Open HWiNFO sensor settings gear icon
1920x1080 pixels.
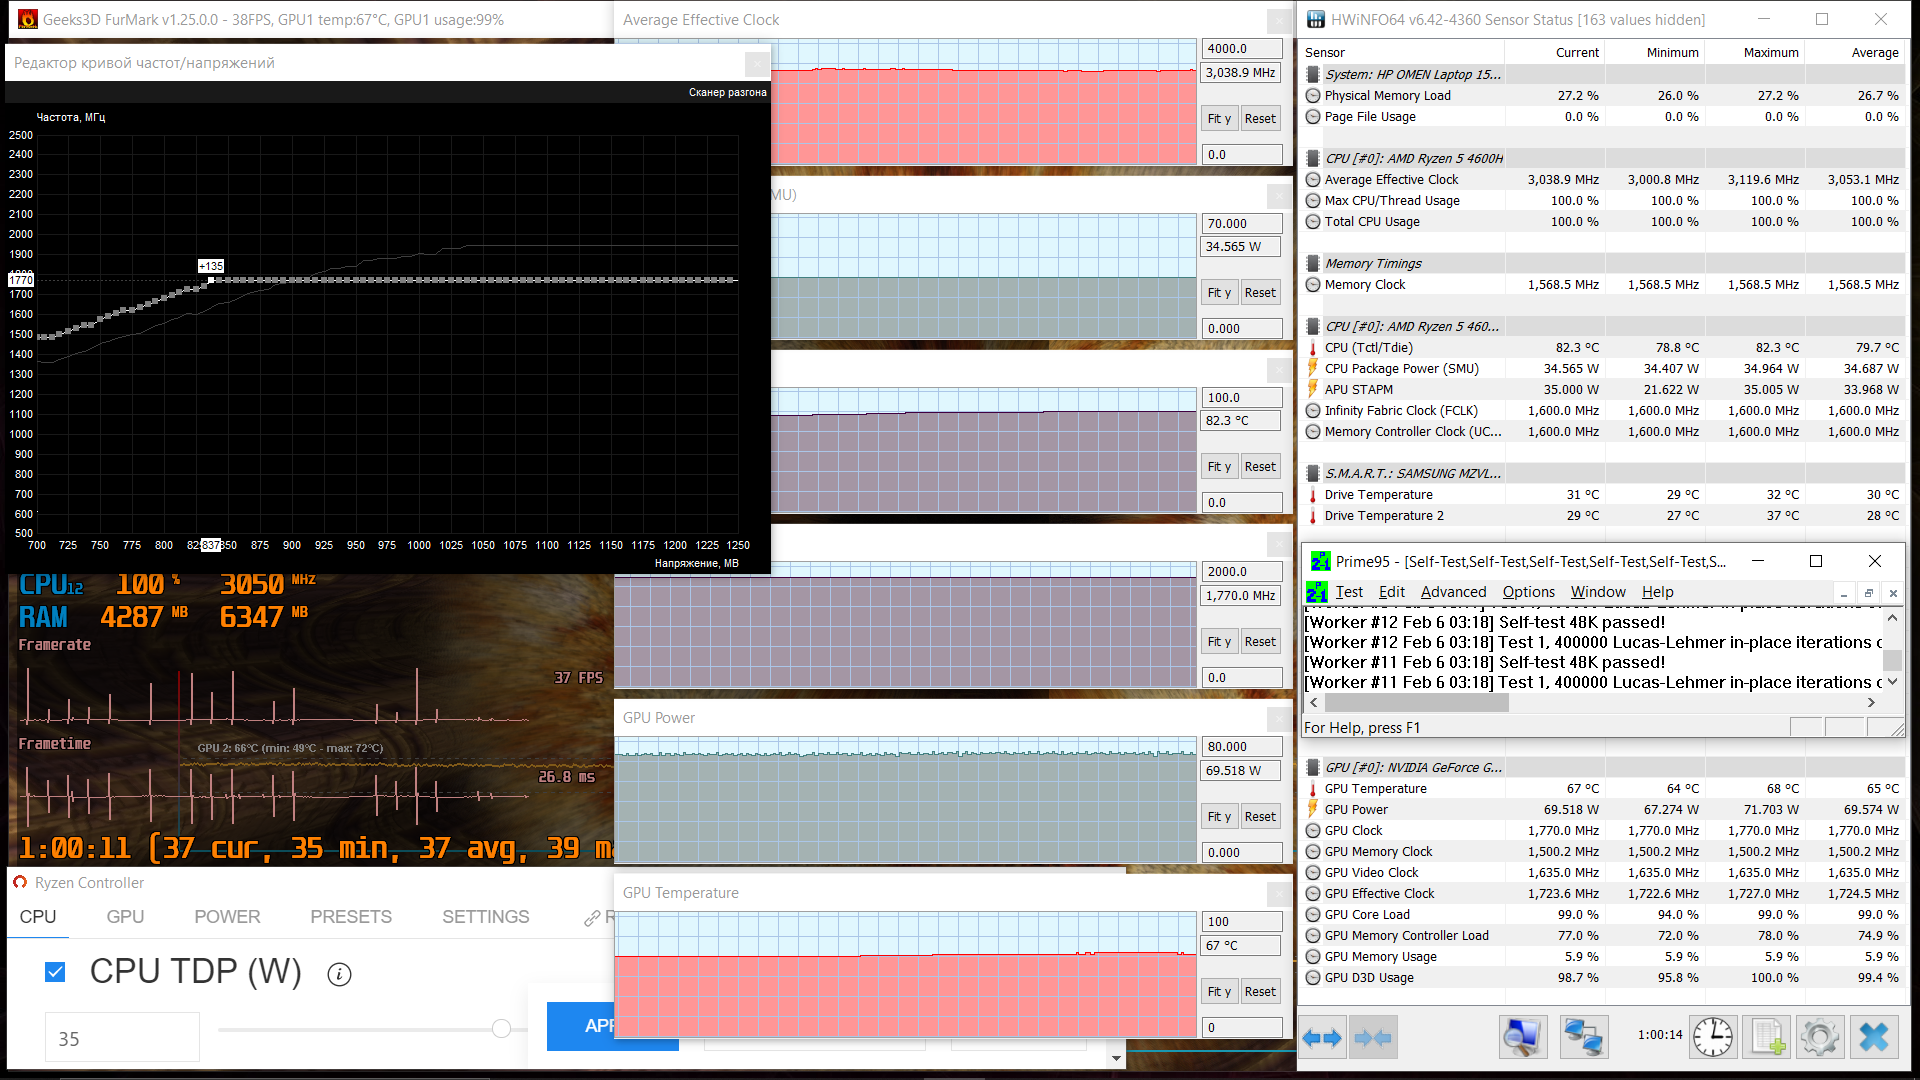pyautogui.click(x=1819, y=1037)
